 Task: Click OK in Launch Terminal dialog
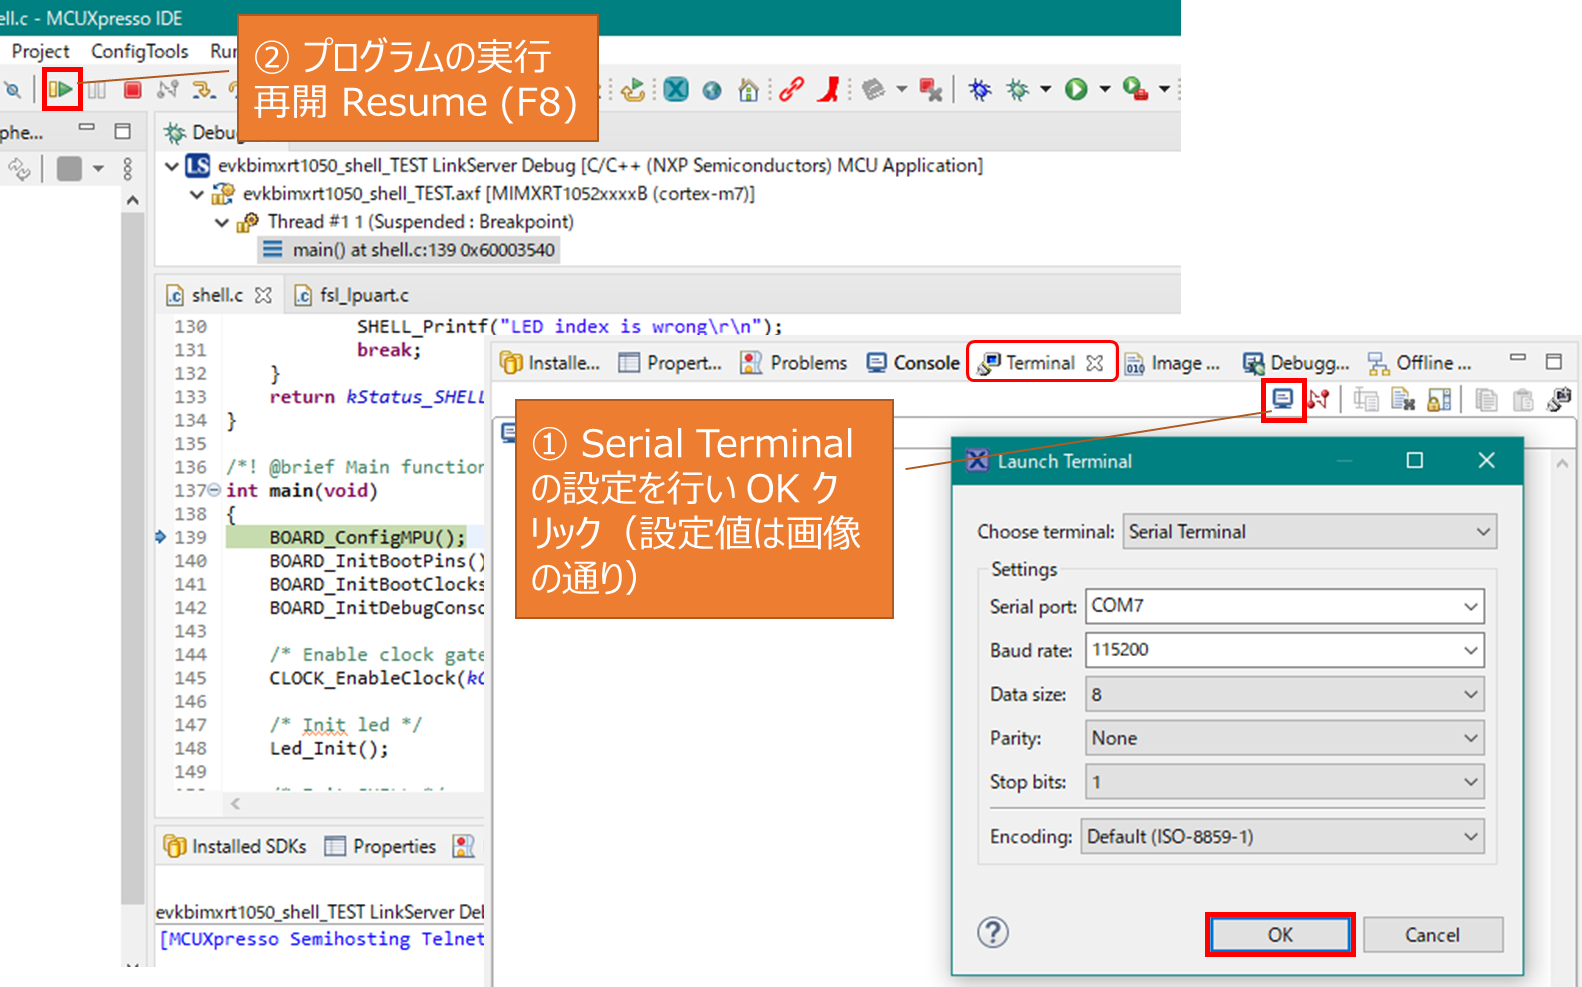click(x=1280, y=935)
